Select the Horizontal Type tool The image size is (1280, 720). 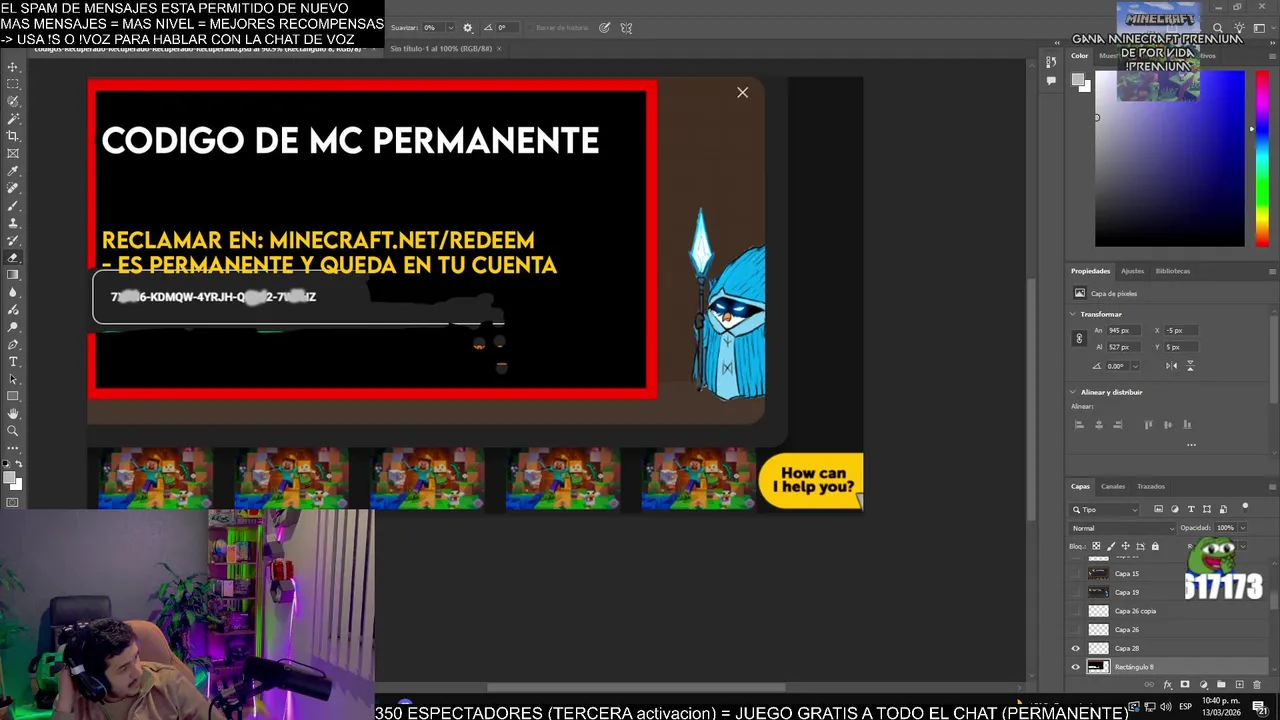coord(13,361)
